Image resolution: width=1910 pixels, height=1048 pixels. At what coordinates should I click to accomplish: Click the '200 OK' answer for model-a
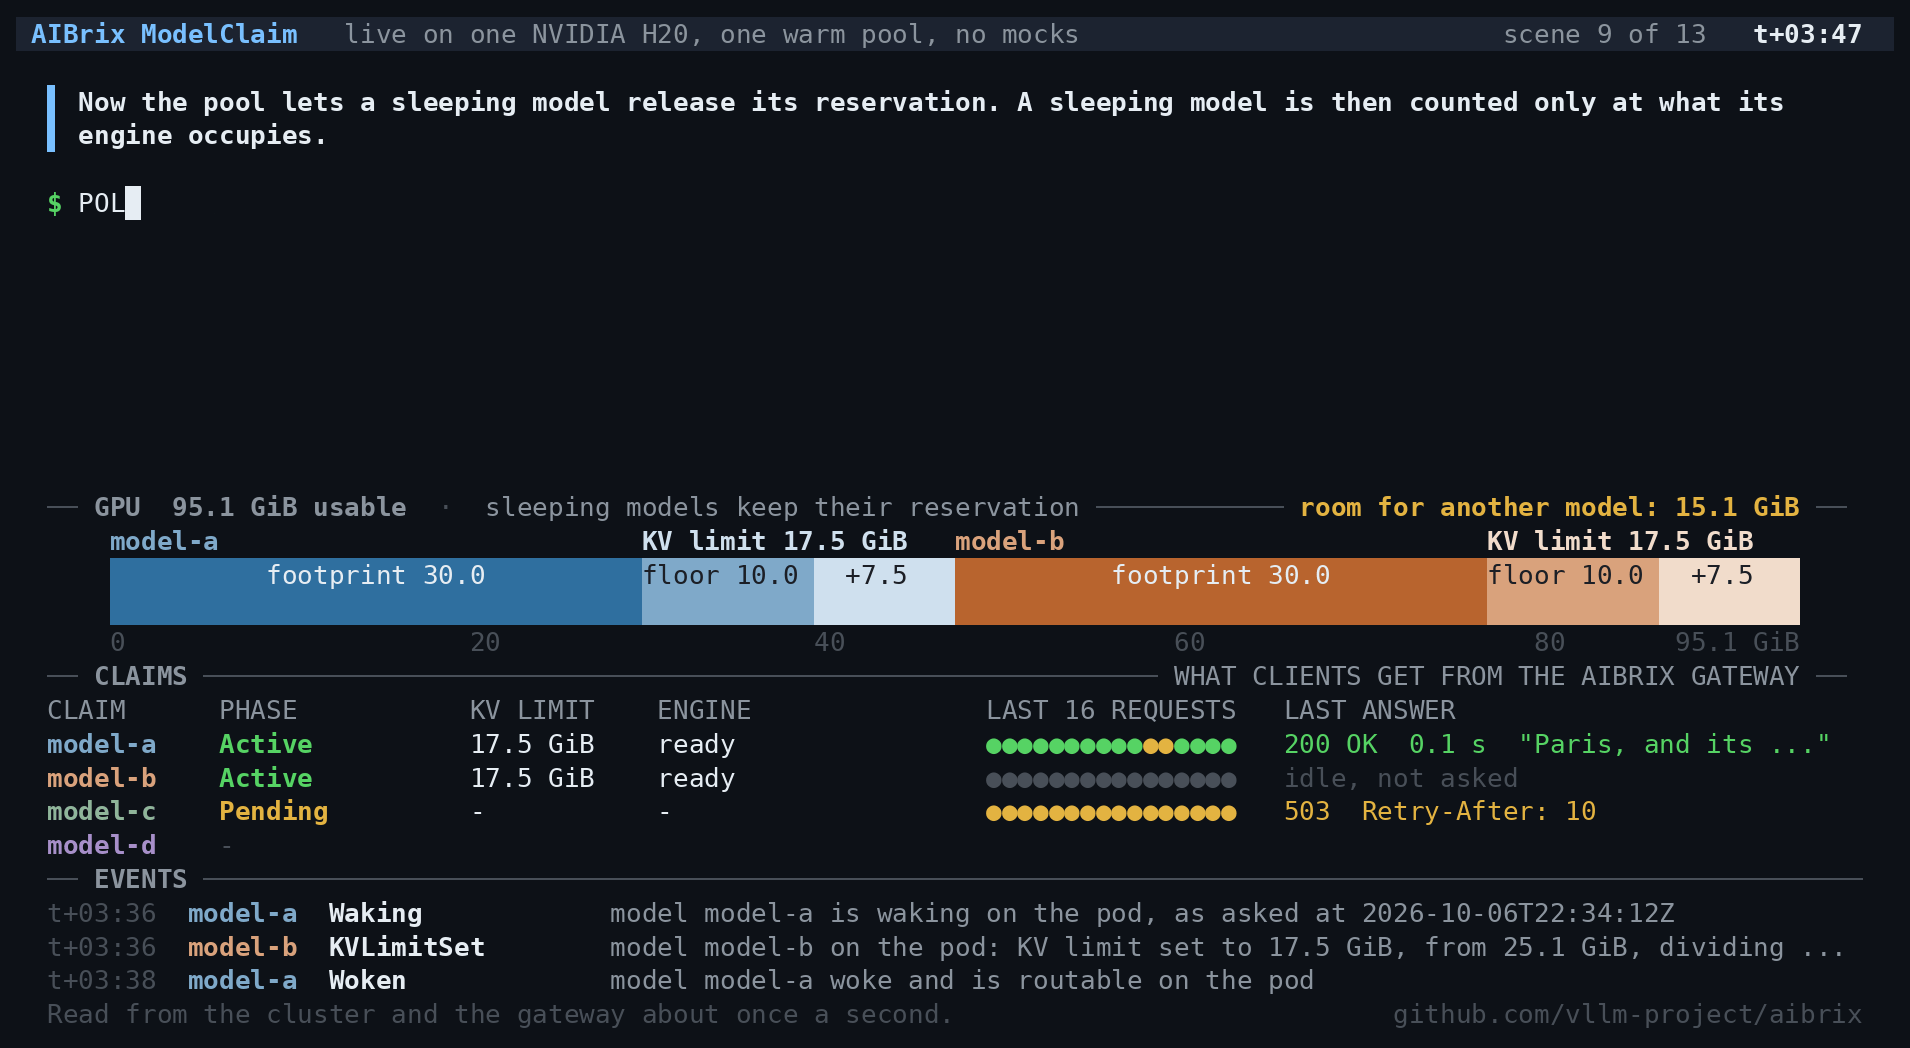tap(1331, 744)
